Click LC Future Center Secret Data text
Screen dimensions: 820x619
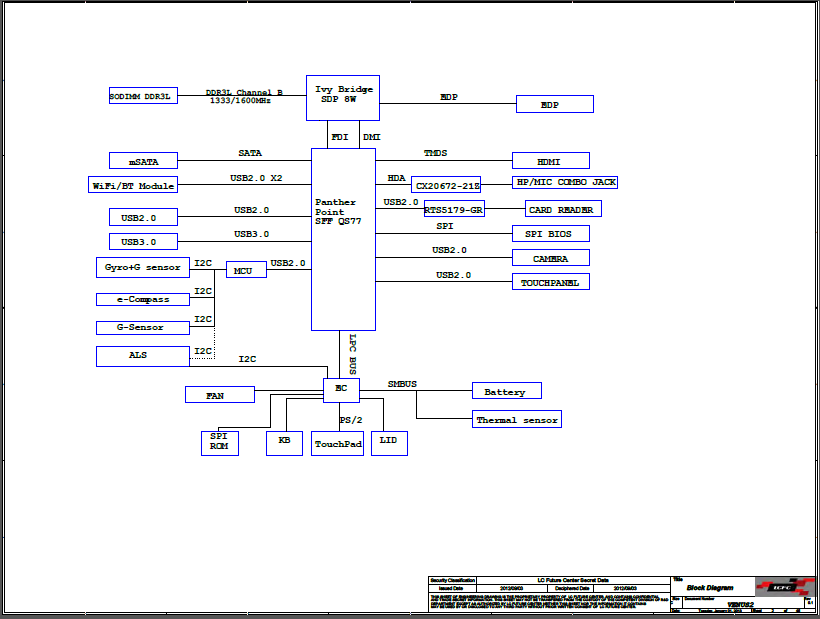click(x=573, y=580)
